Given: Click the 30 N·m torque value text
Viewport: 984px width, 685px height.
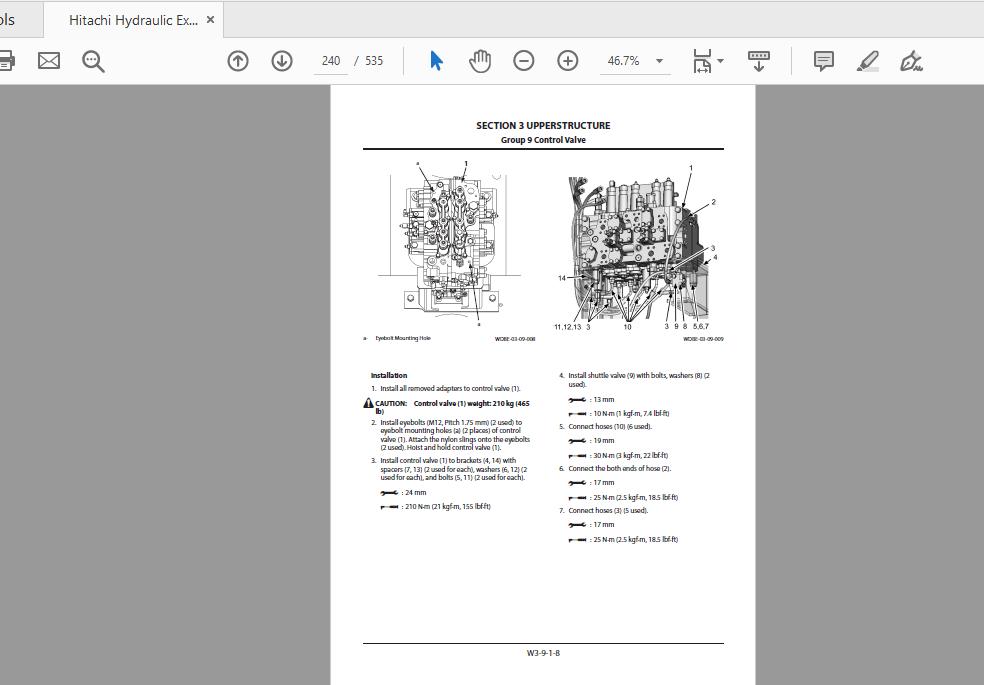Looking at the screenshot, I should tap(631, 456).
